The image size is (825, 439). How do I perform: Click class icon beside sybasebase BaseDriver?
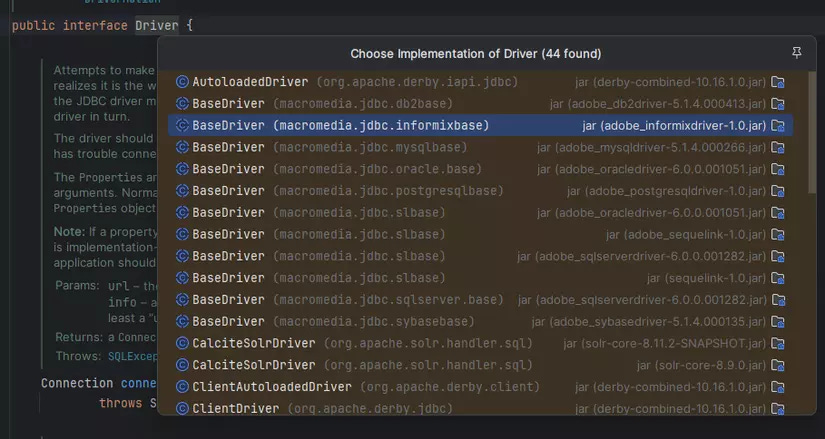click(182, 321)
